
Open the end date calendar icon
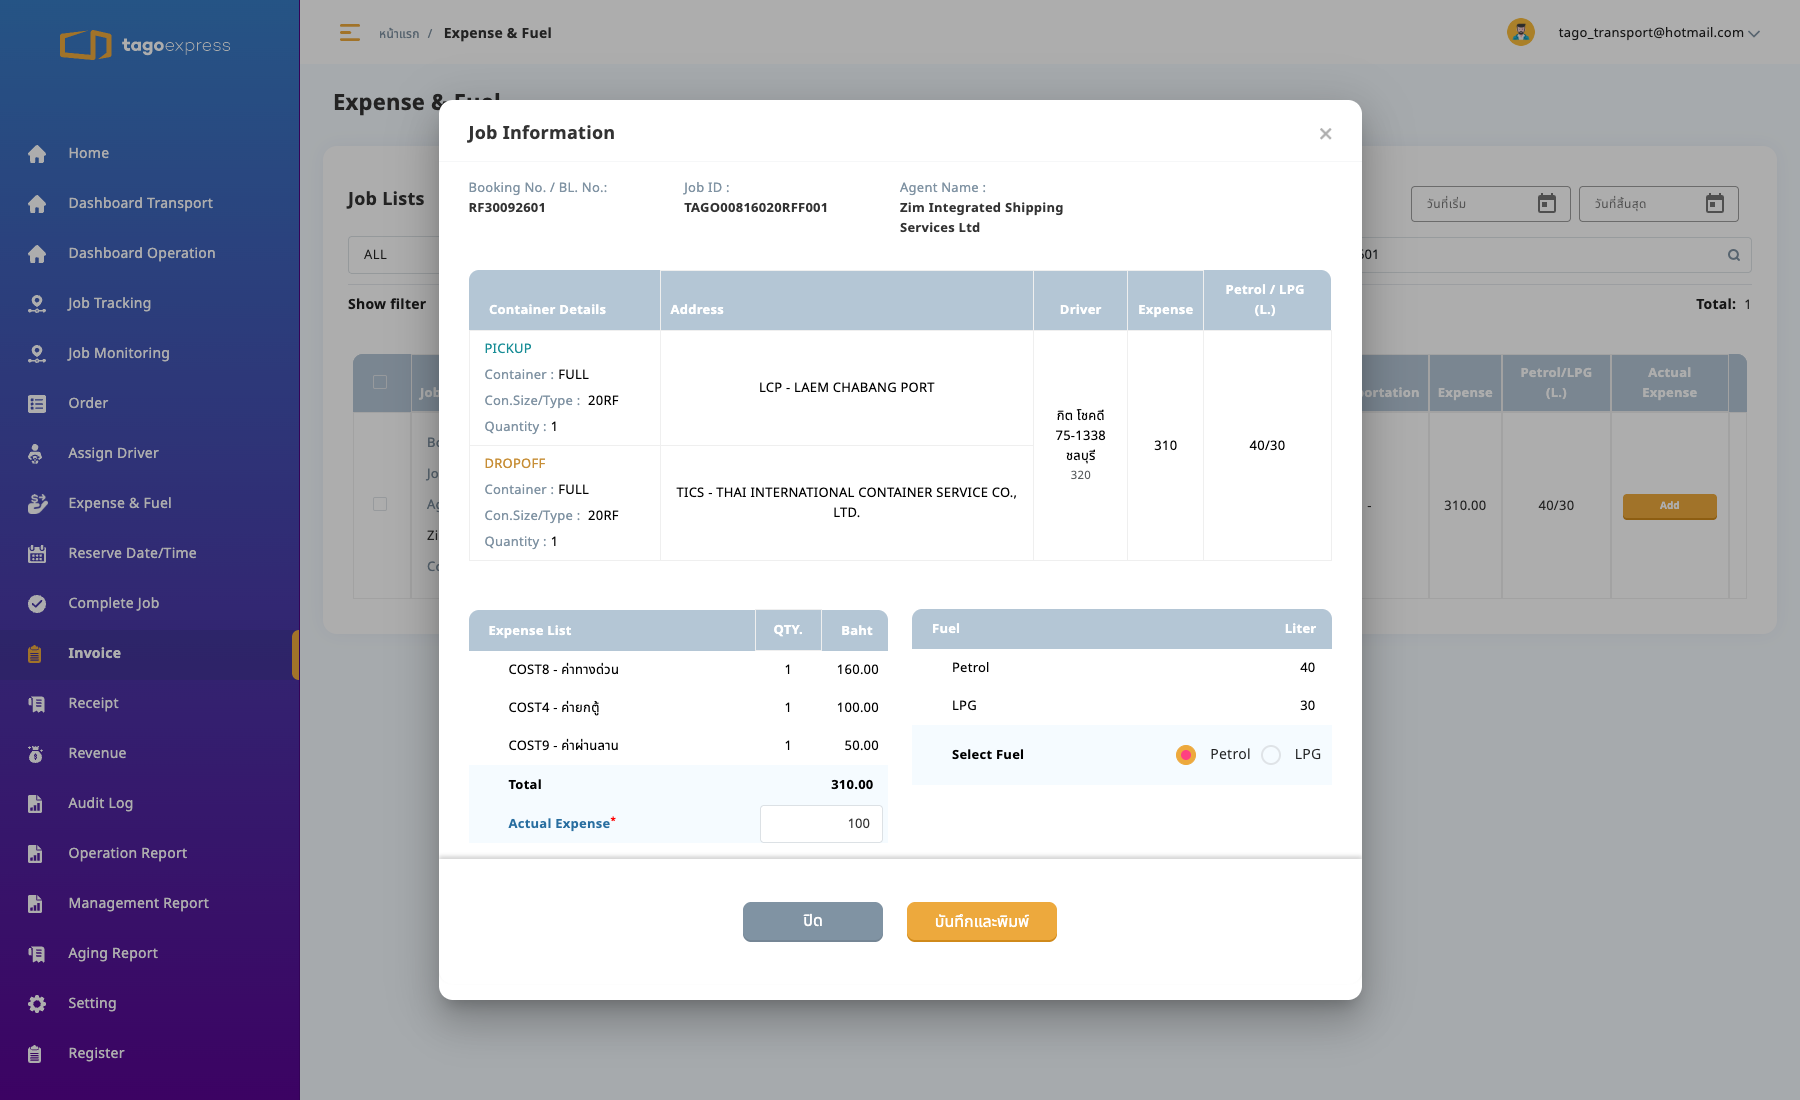click(1714, 204)
